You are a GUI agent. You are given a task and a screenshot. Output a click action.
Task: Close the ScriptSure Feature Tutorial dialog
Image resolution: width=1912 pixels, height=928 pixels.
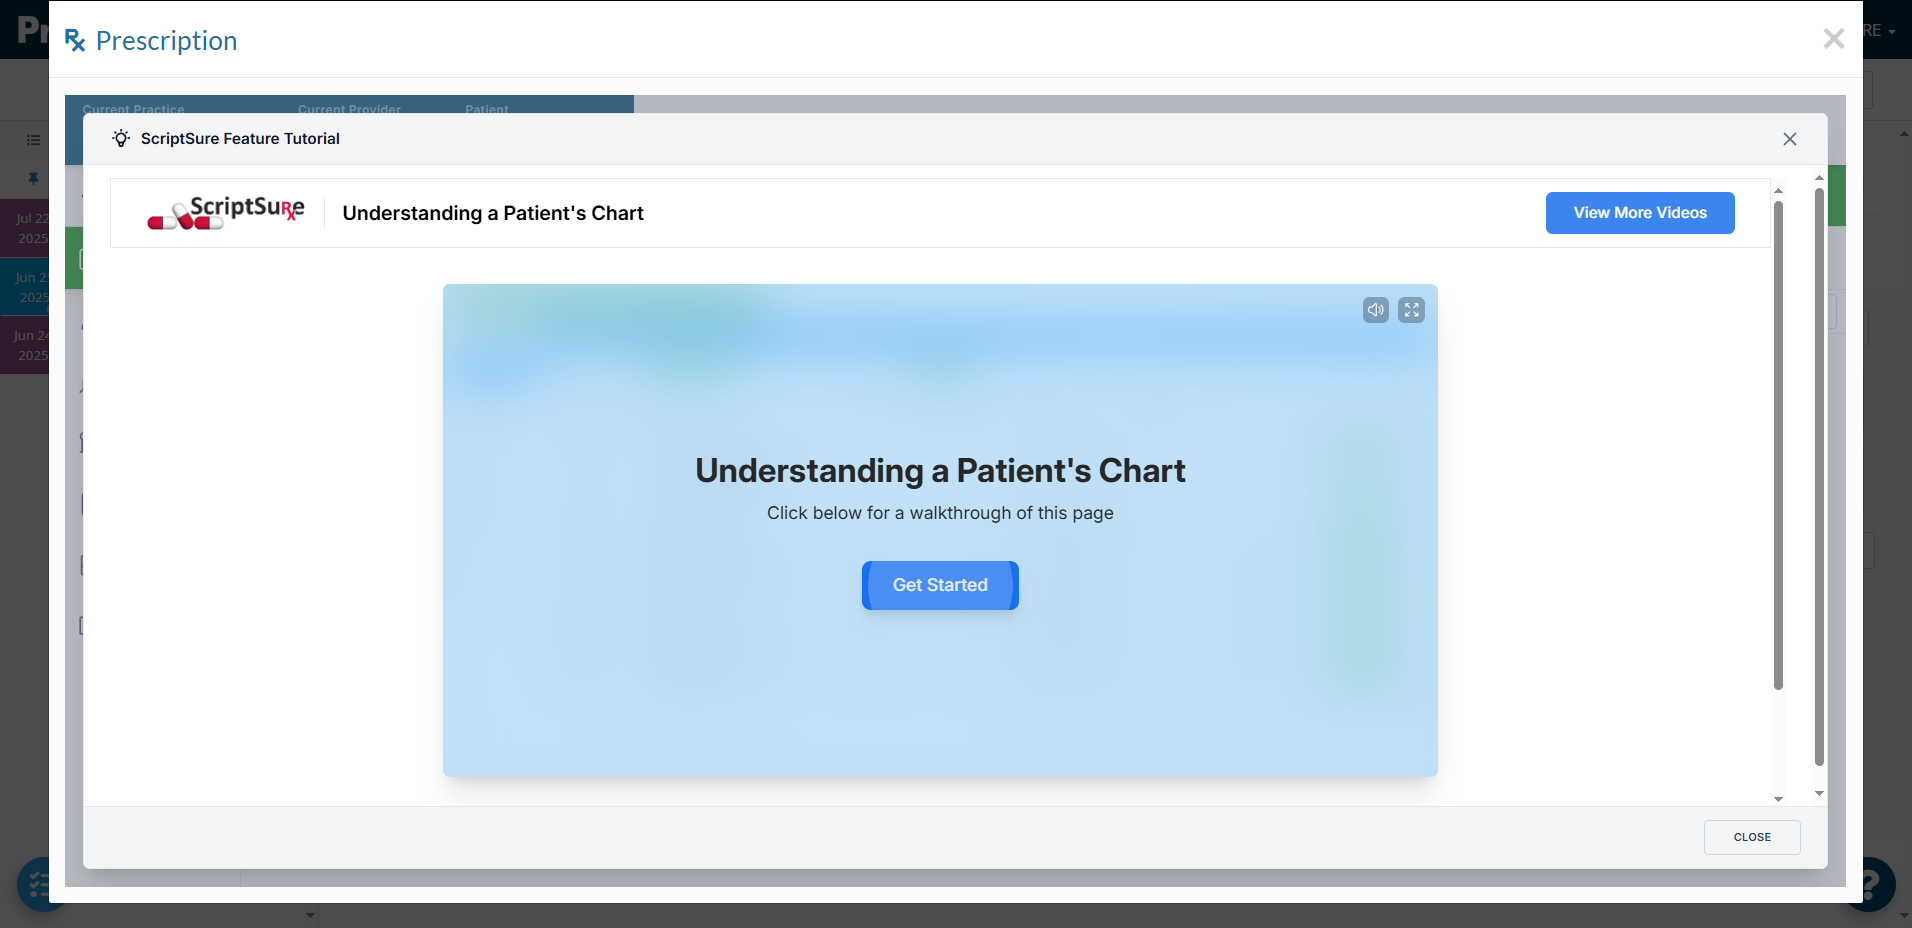[x=1790, y=139]
